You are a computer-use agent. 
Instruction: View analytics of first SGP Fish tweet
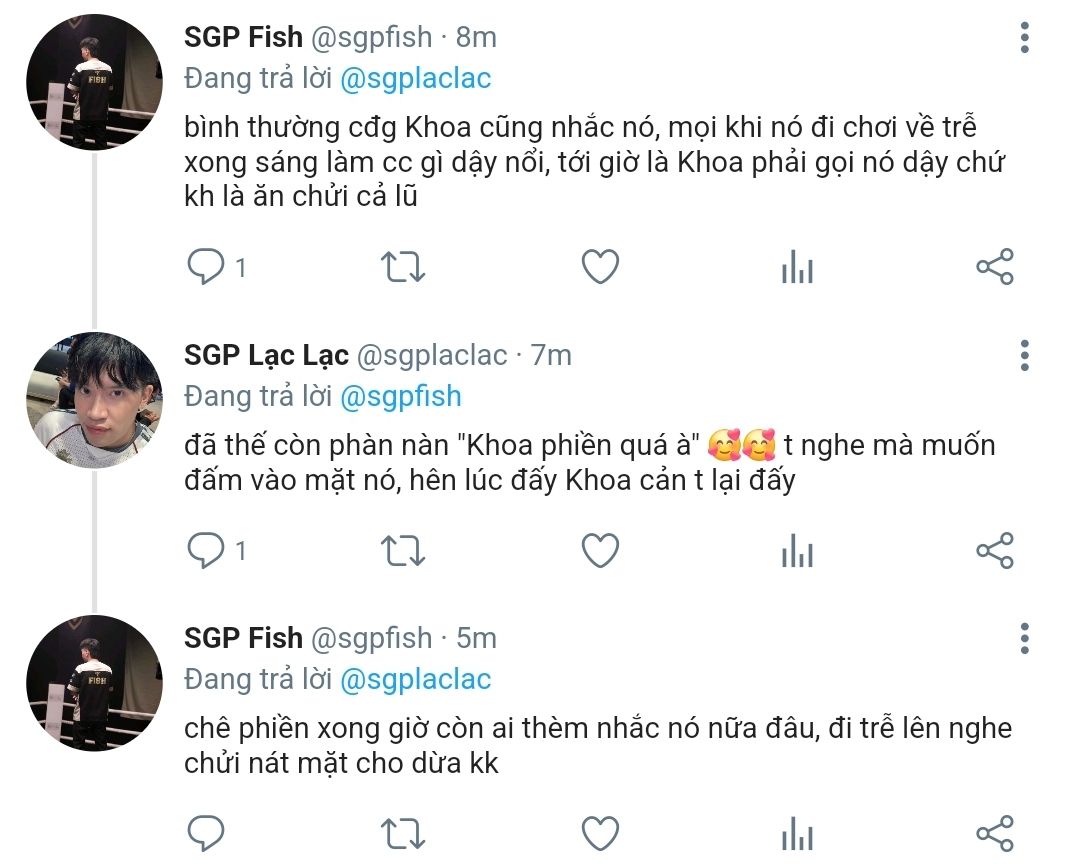[797, 267]
